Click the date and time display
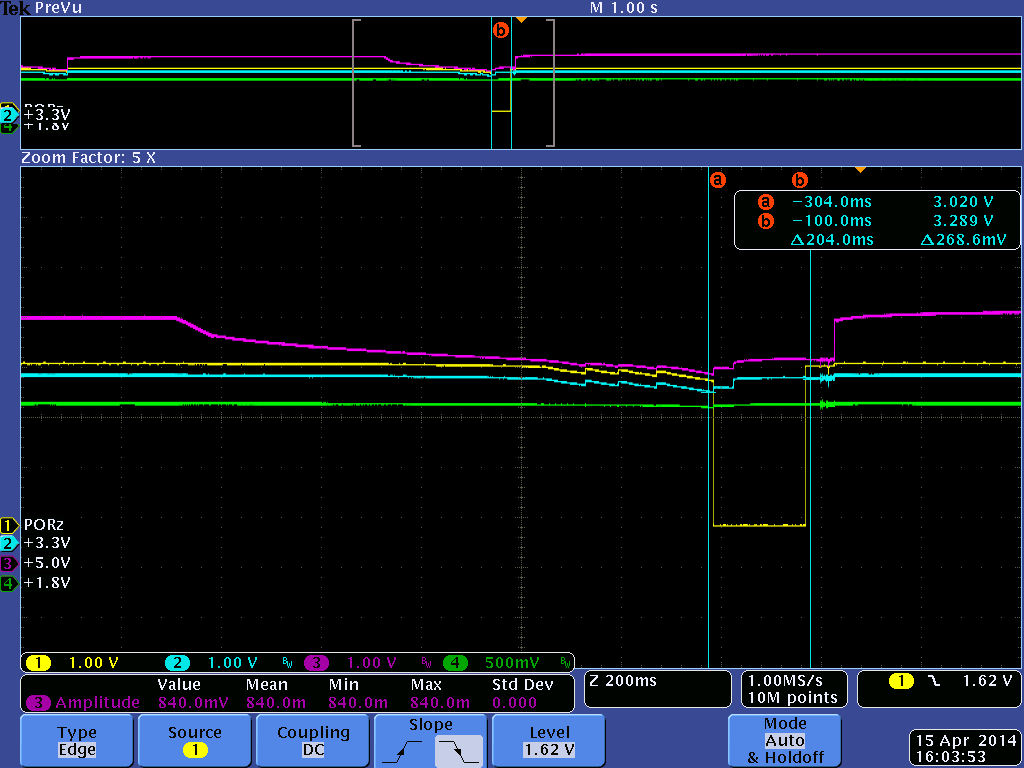The height and width of the screenshot is (768, 1024). (x=966, y=749)
